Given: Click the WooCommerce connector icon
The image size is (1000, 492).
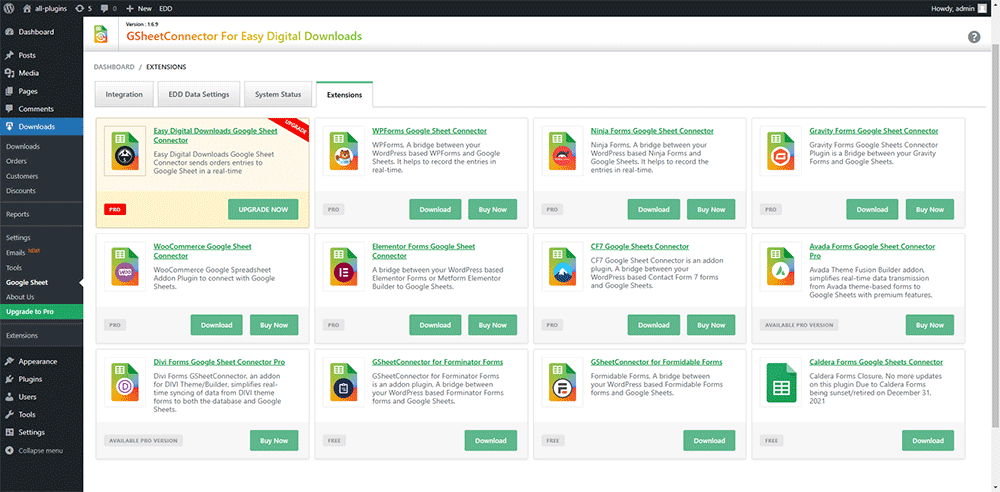Looking at the screenshot, I should [125, 267].
